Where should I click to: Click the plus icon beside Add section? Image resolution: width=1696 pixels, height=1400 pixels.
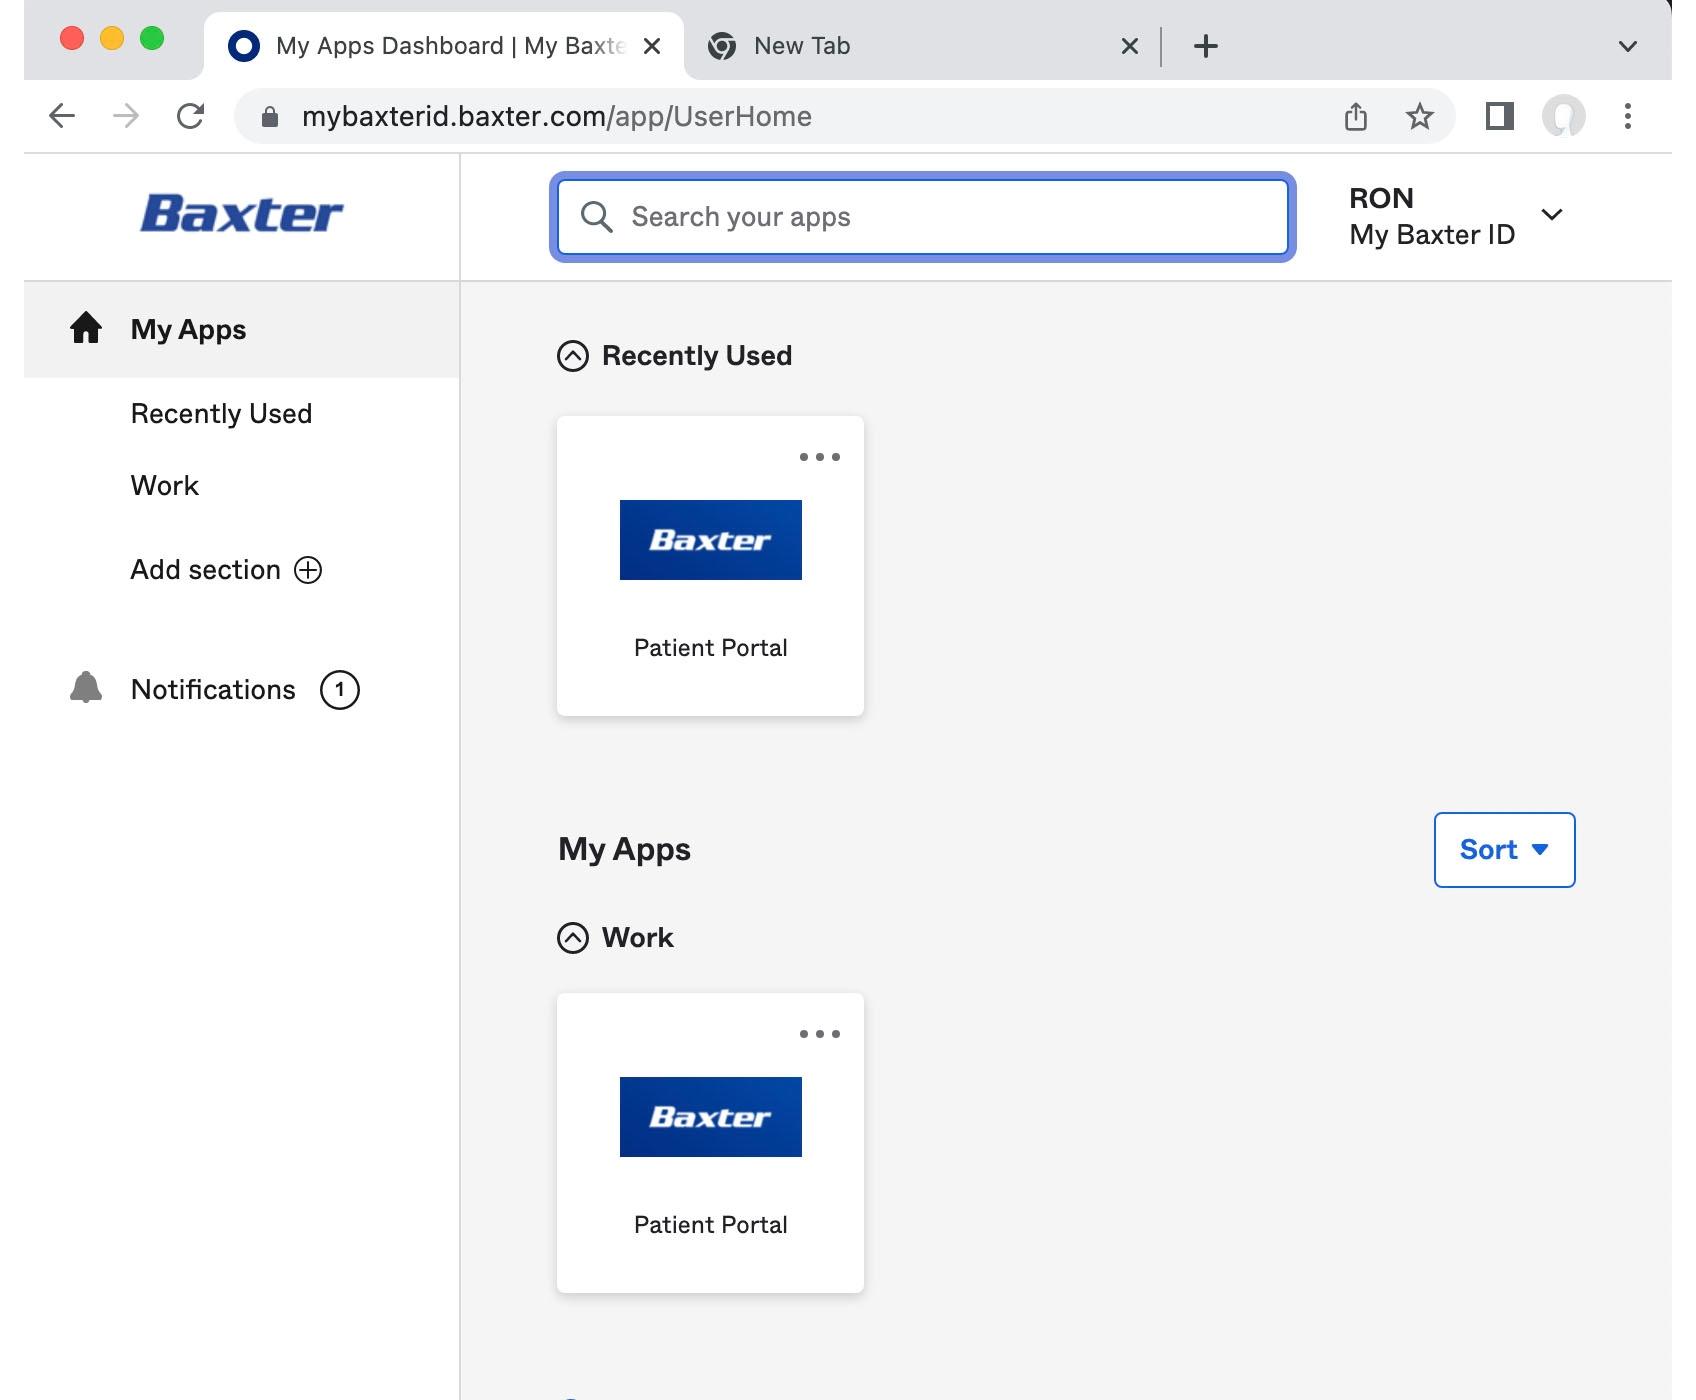tap(308, 570)
